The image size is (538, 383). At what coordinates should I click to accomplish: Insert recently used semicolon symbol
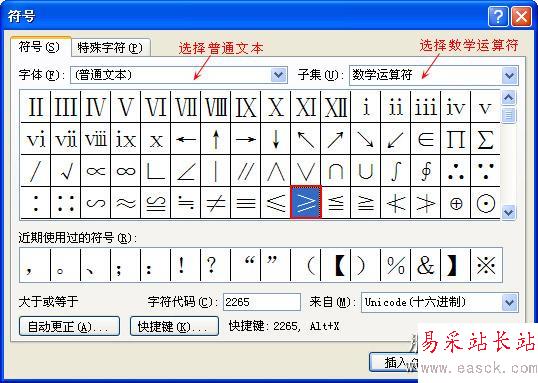click(x=126, y=265)
